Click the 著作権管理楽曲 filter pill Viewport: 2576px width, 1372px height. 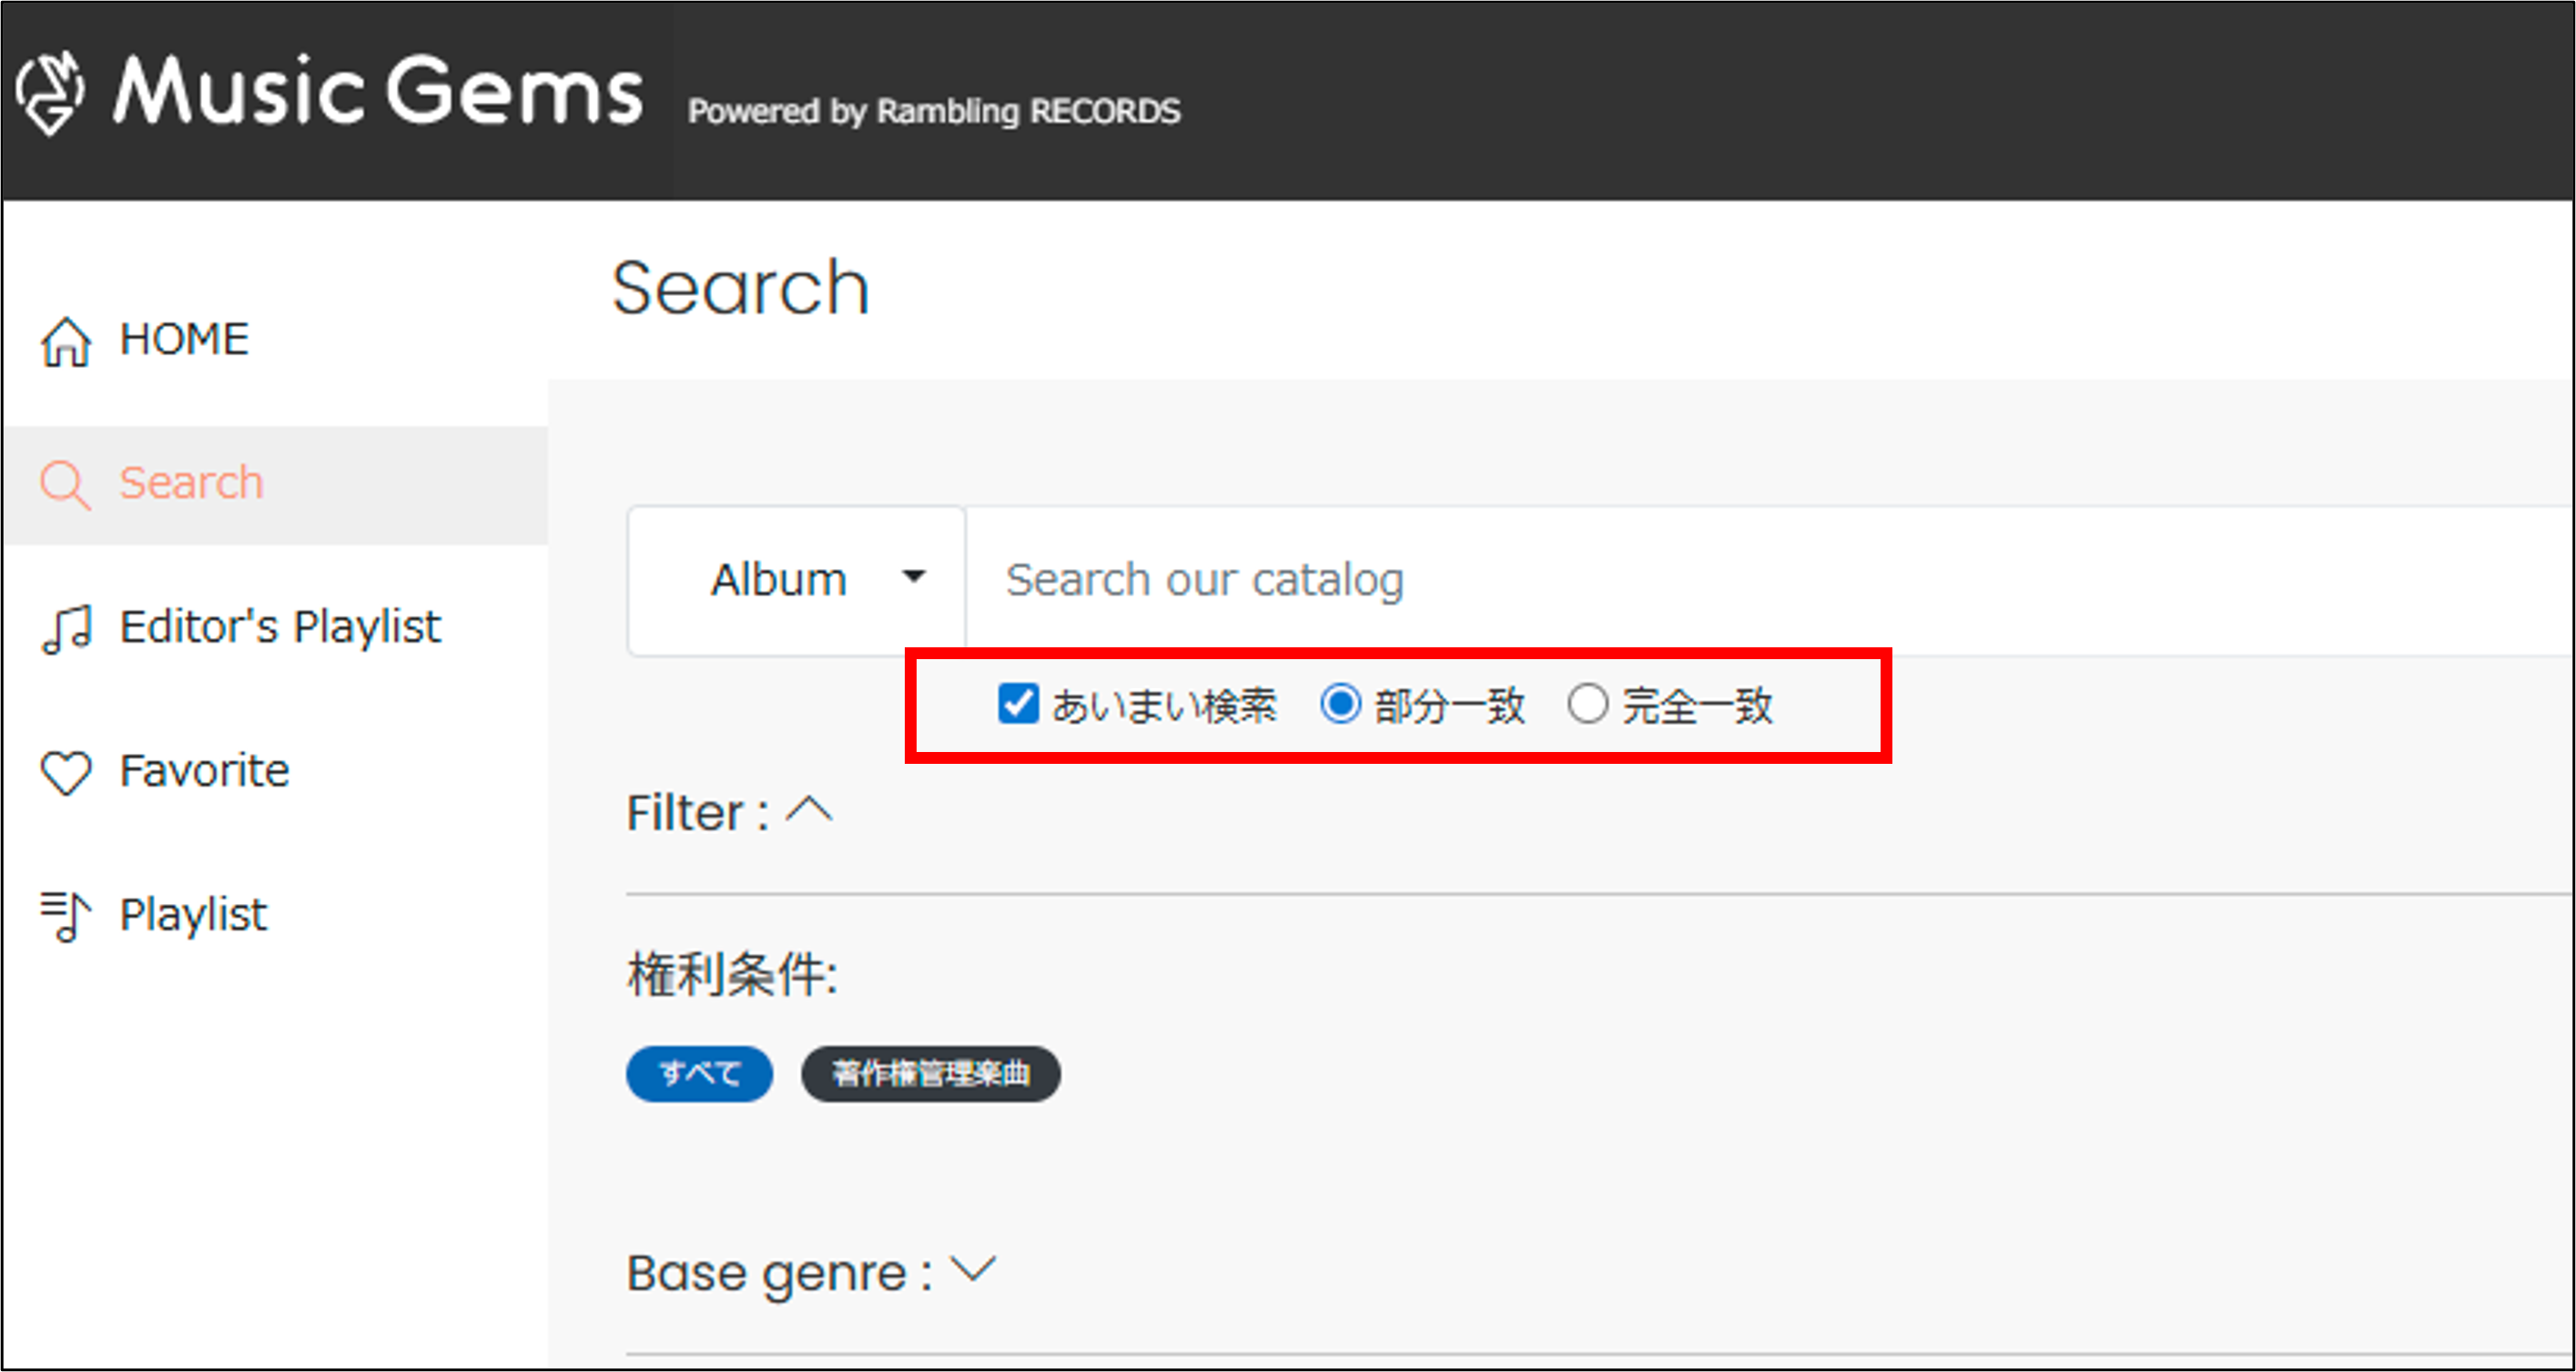tap(930, 1074)
